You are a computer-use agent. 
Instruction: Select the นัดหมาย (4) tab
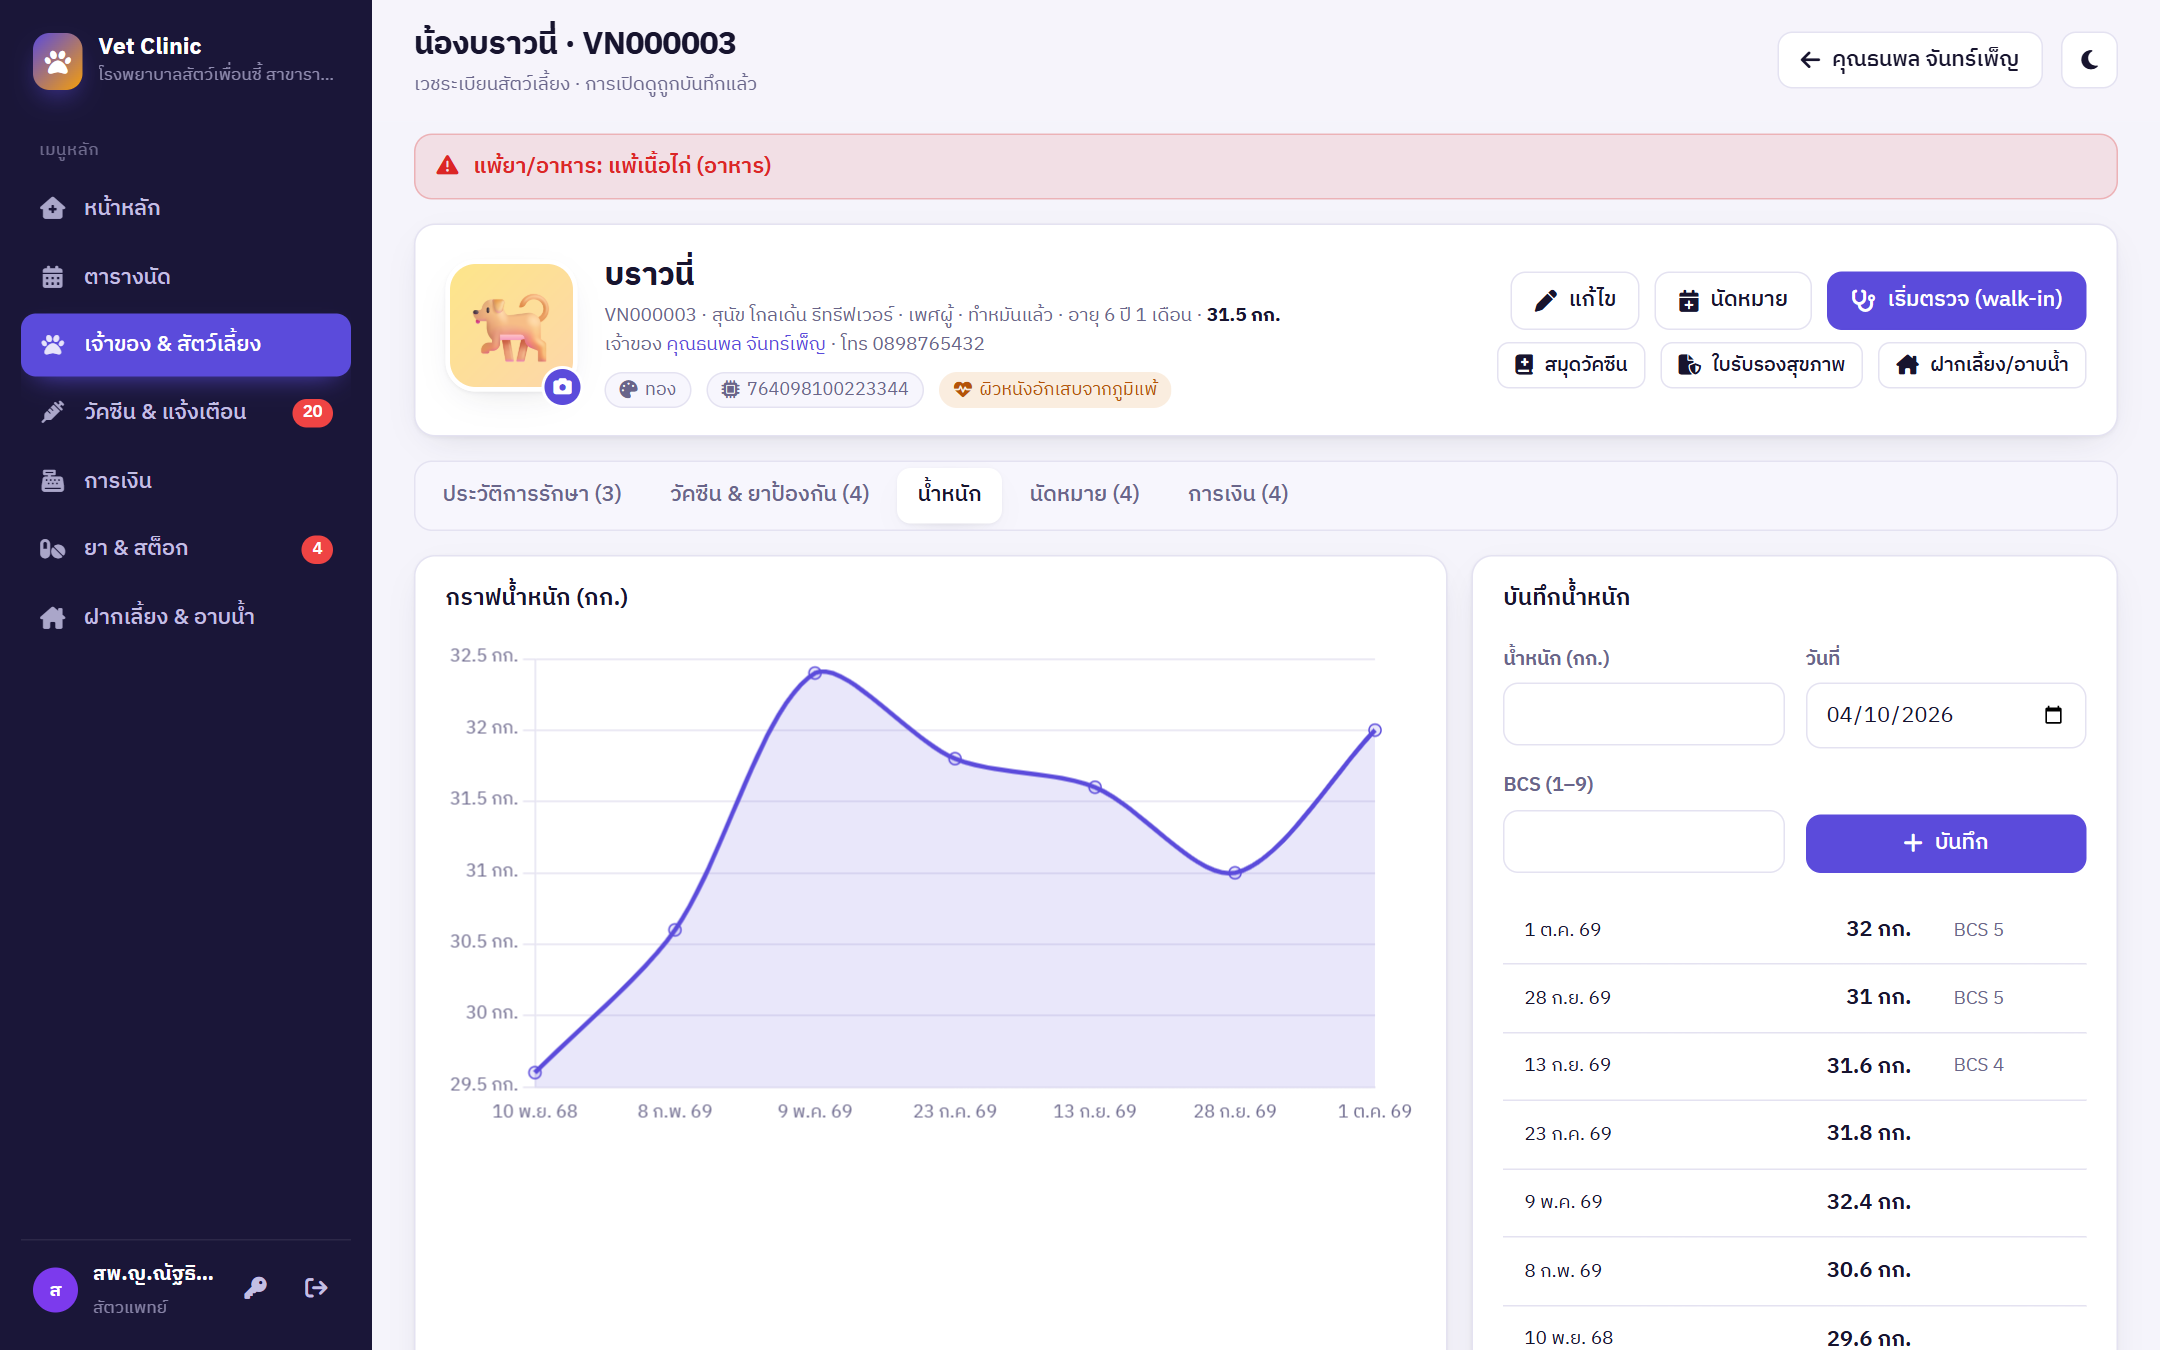(x=1084, y=494)
